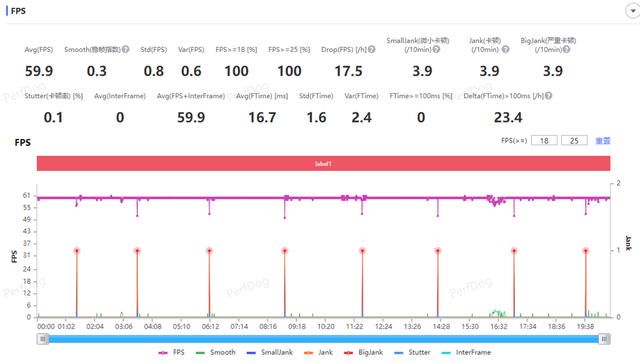Click the help icon beside Jank(/10min)

pyautogui.click(x=505, y=49)
